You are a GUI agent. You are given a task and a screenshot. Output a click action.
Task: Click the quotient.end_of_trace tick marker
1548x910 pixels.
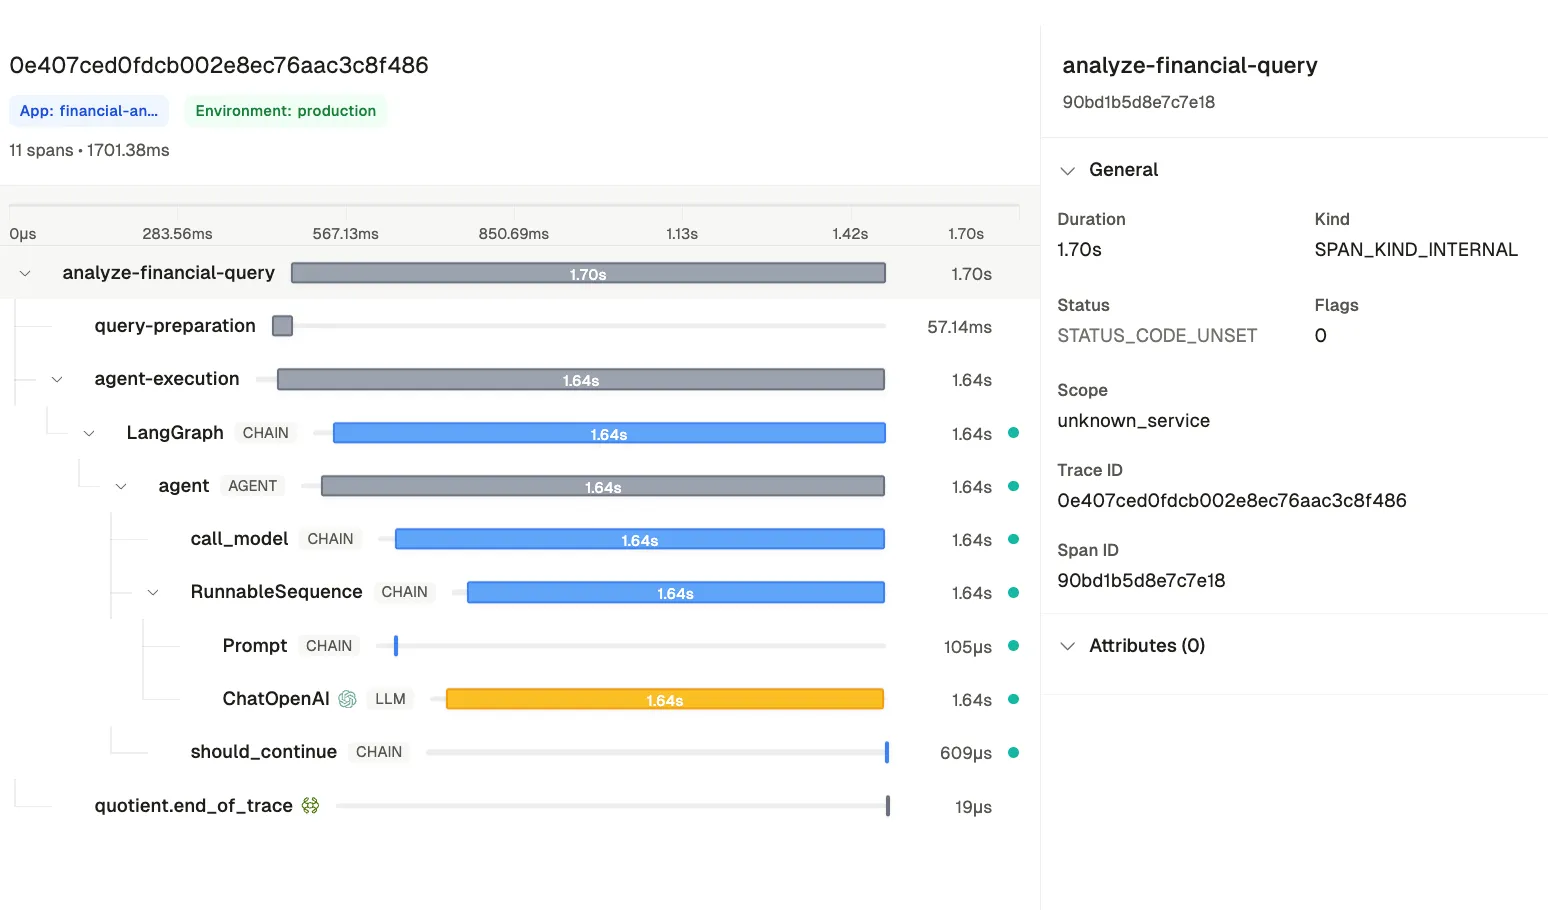click(x=888, y=805)
